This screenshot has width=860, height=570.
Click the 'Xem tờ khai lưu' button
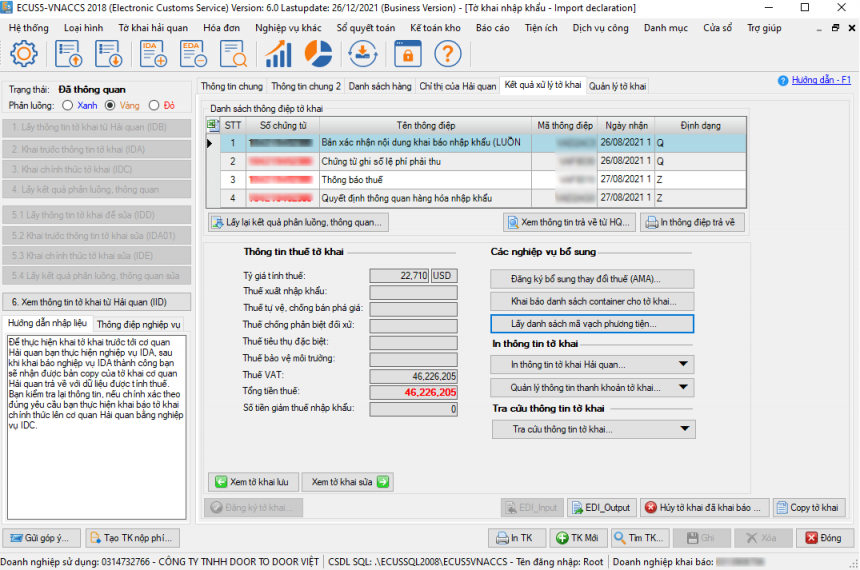click(253, 482)
